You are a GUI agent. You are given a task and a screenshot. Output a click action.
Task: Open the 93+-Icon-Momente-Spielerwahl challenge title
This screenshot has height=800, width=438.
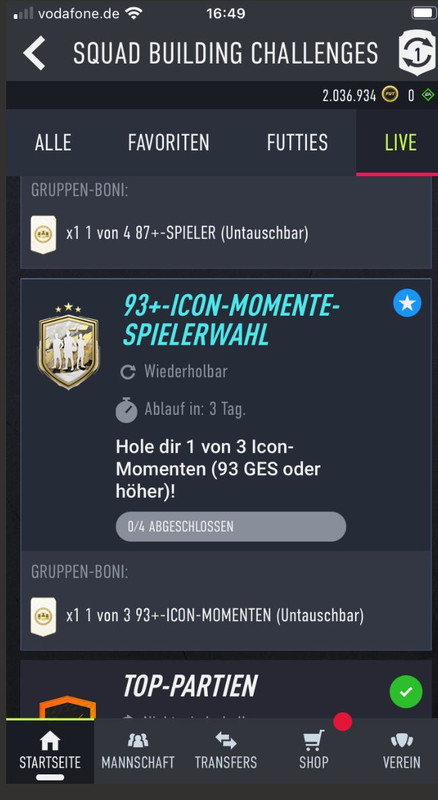coord(231,320)
